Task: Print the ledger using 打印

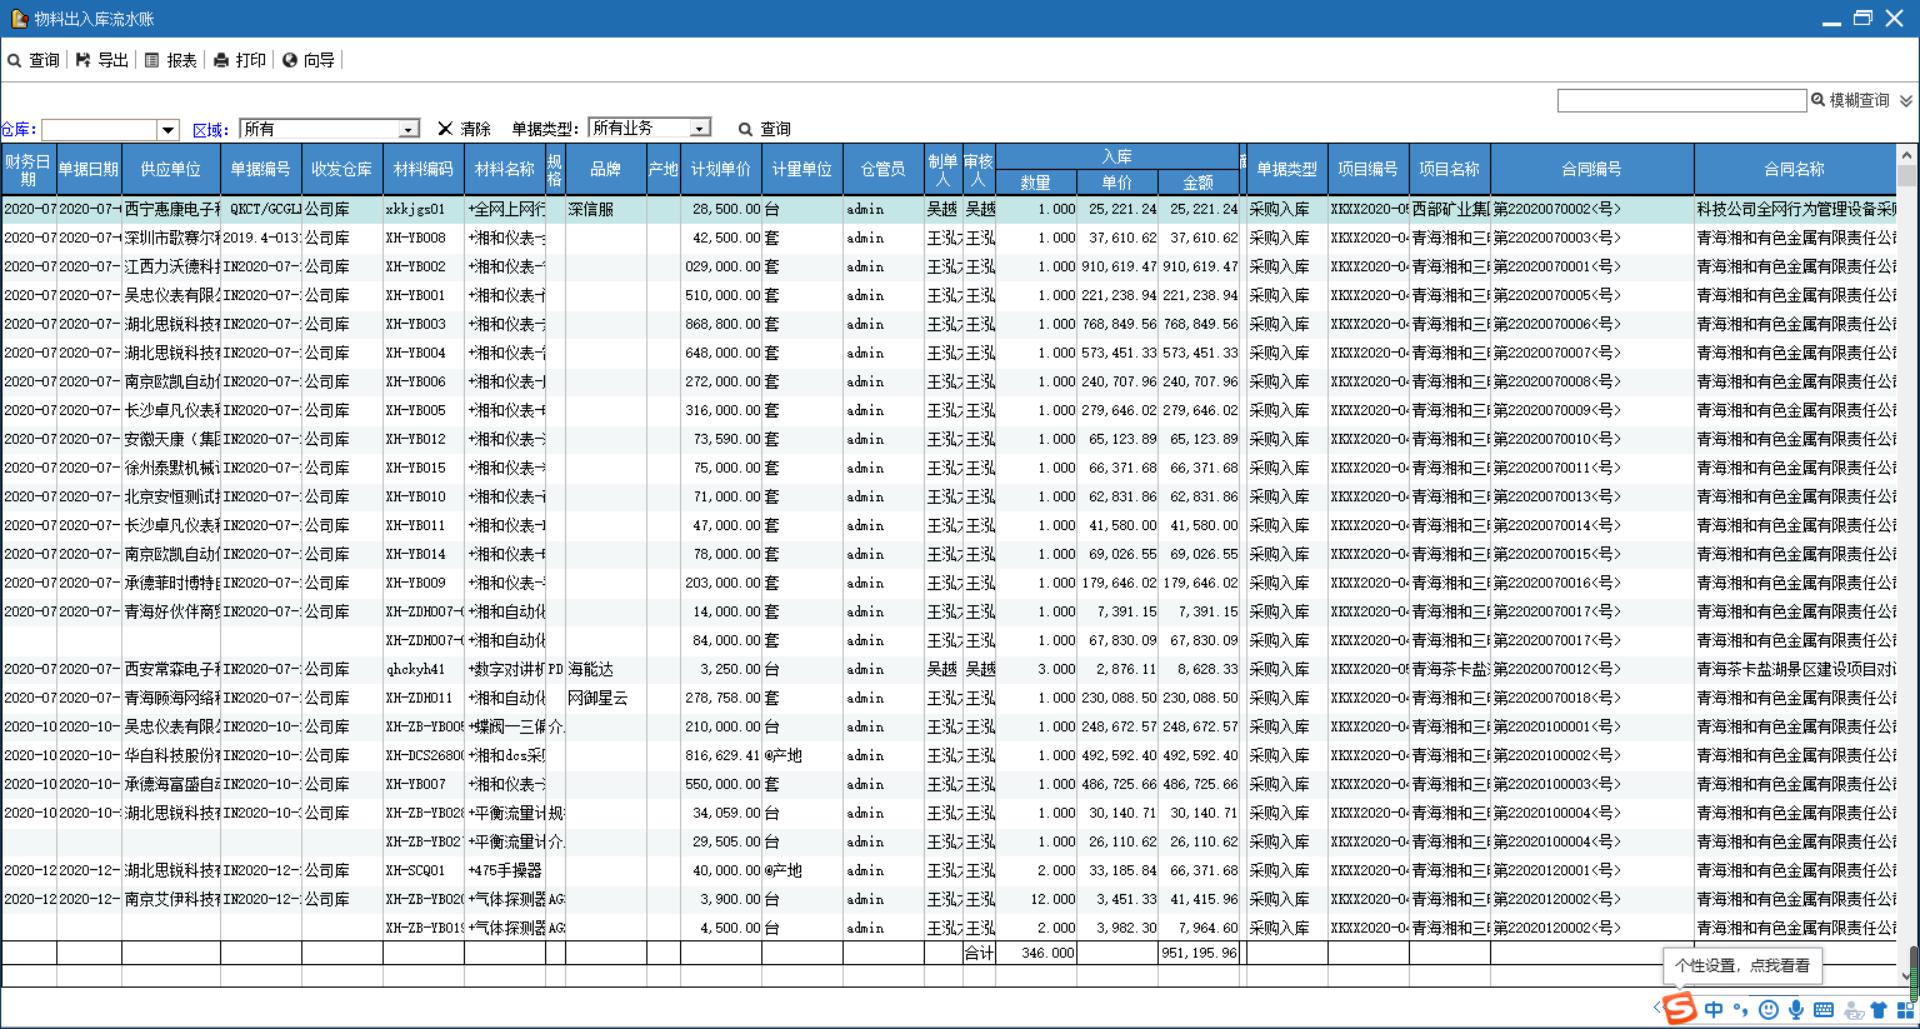Action: (240, 60)
